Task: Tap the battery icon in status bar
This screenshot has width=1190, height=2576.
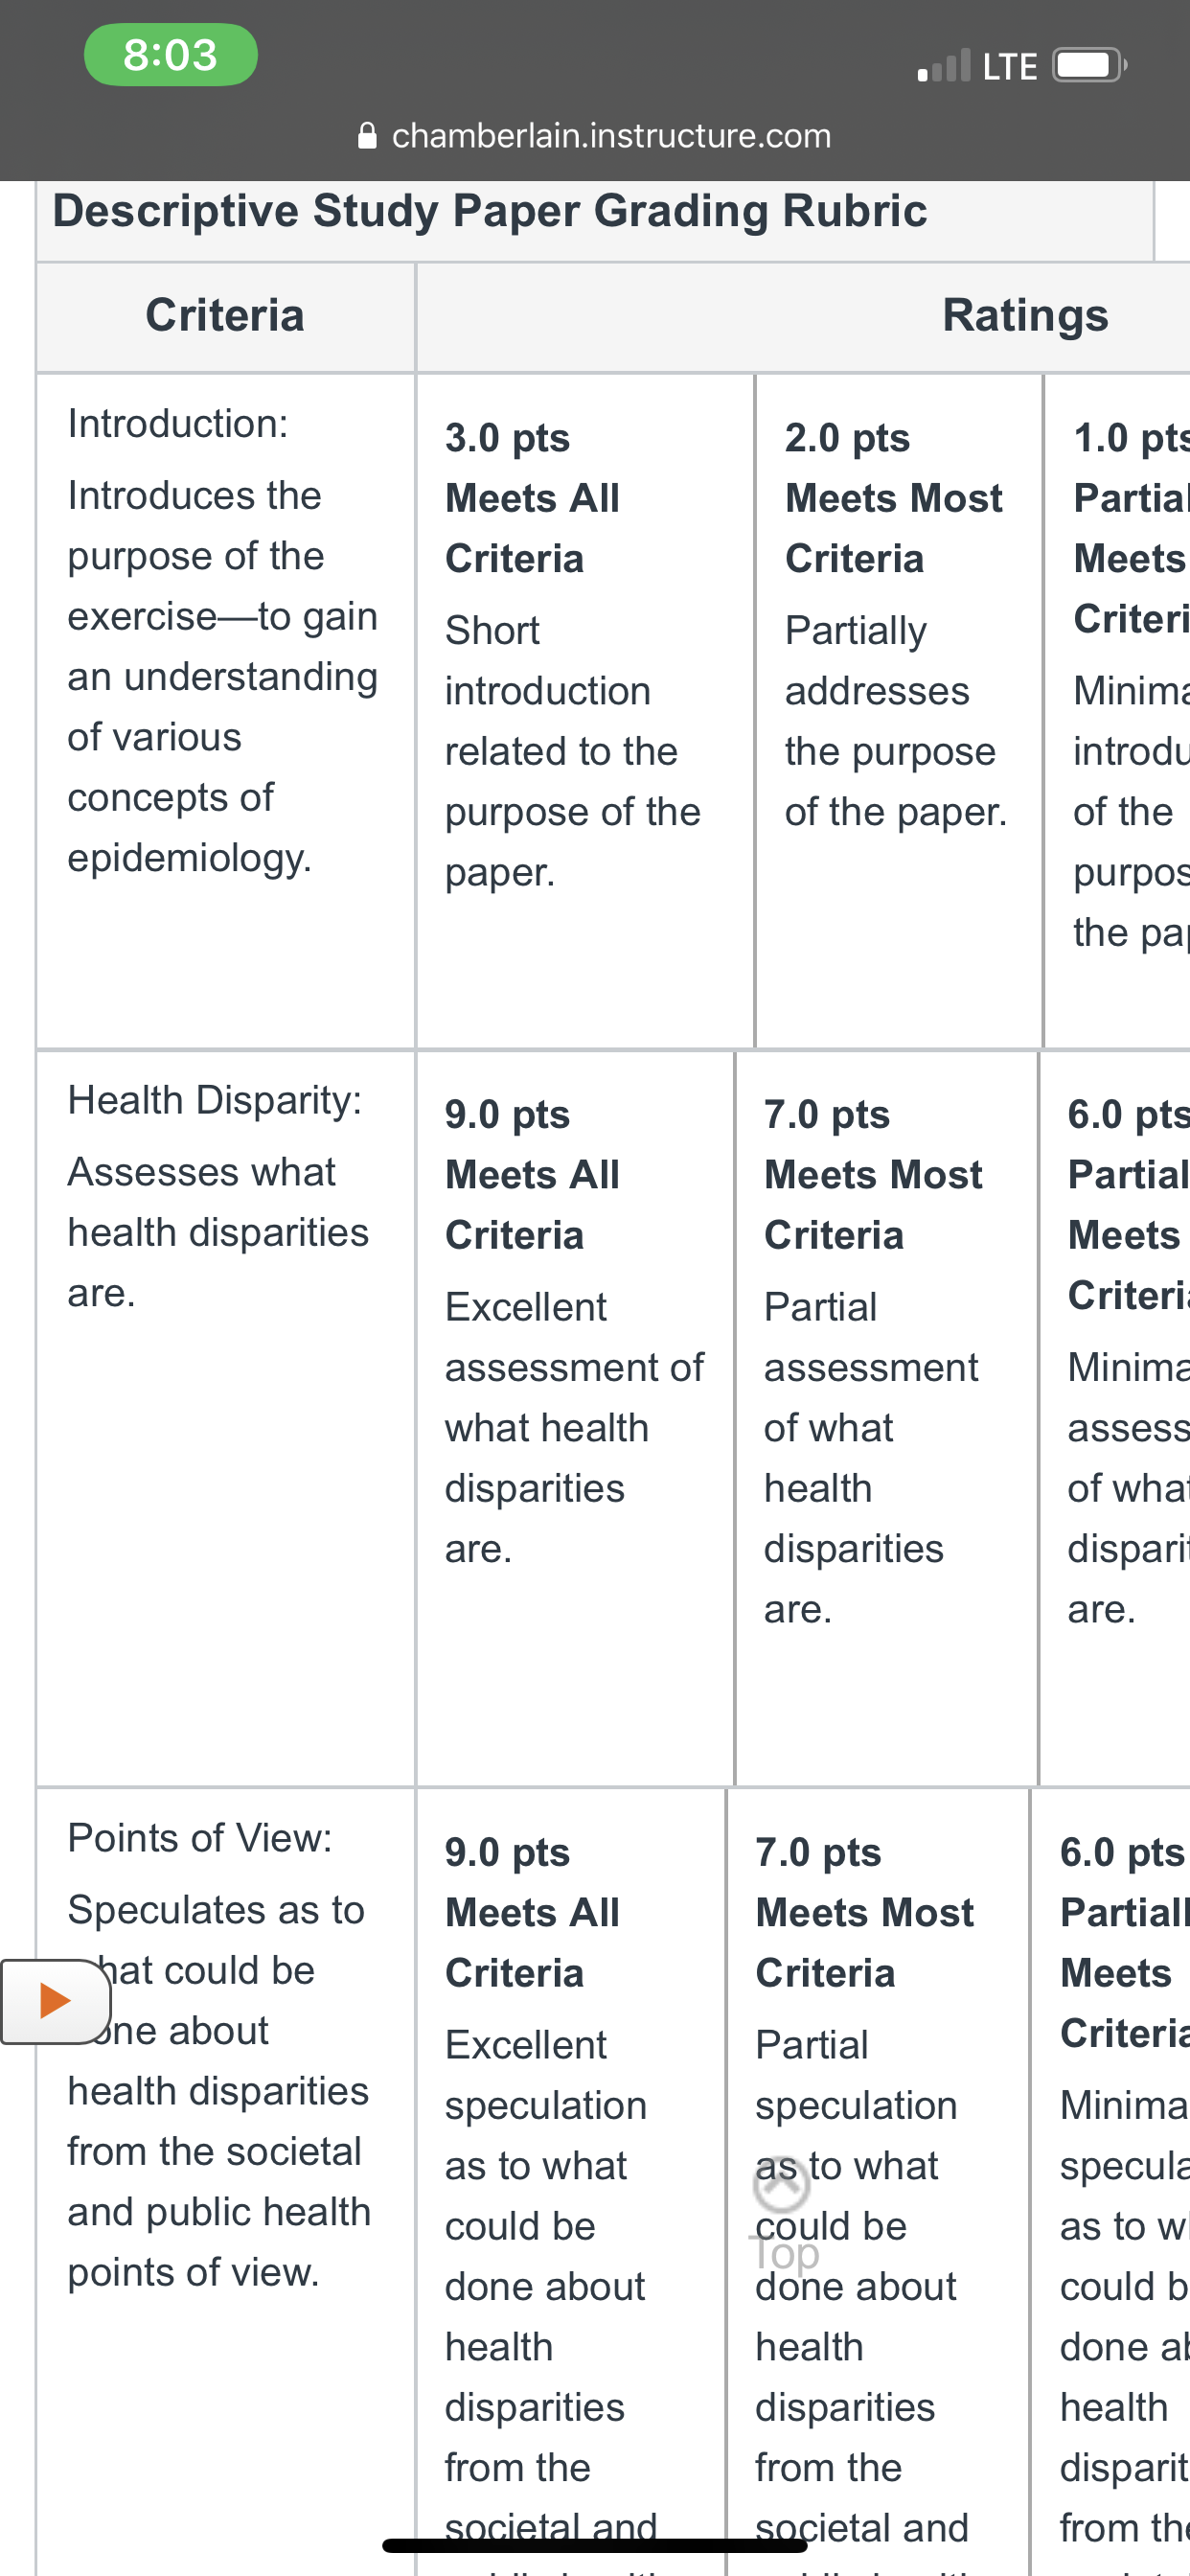Action: click(1090, 66)
